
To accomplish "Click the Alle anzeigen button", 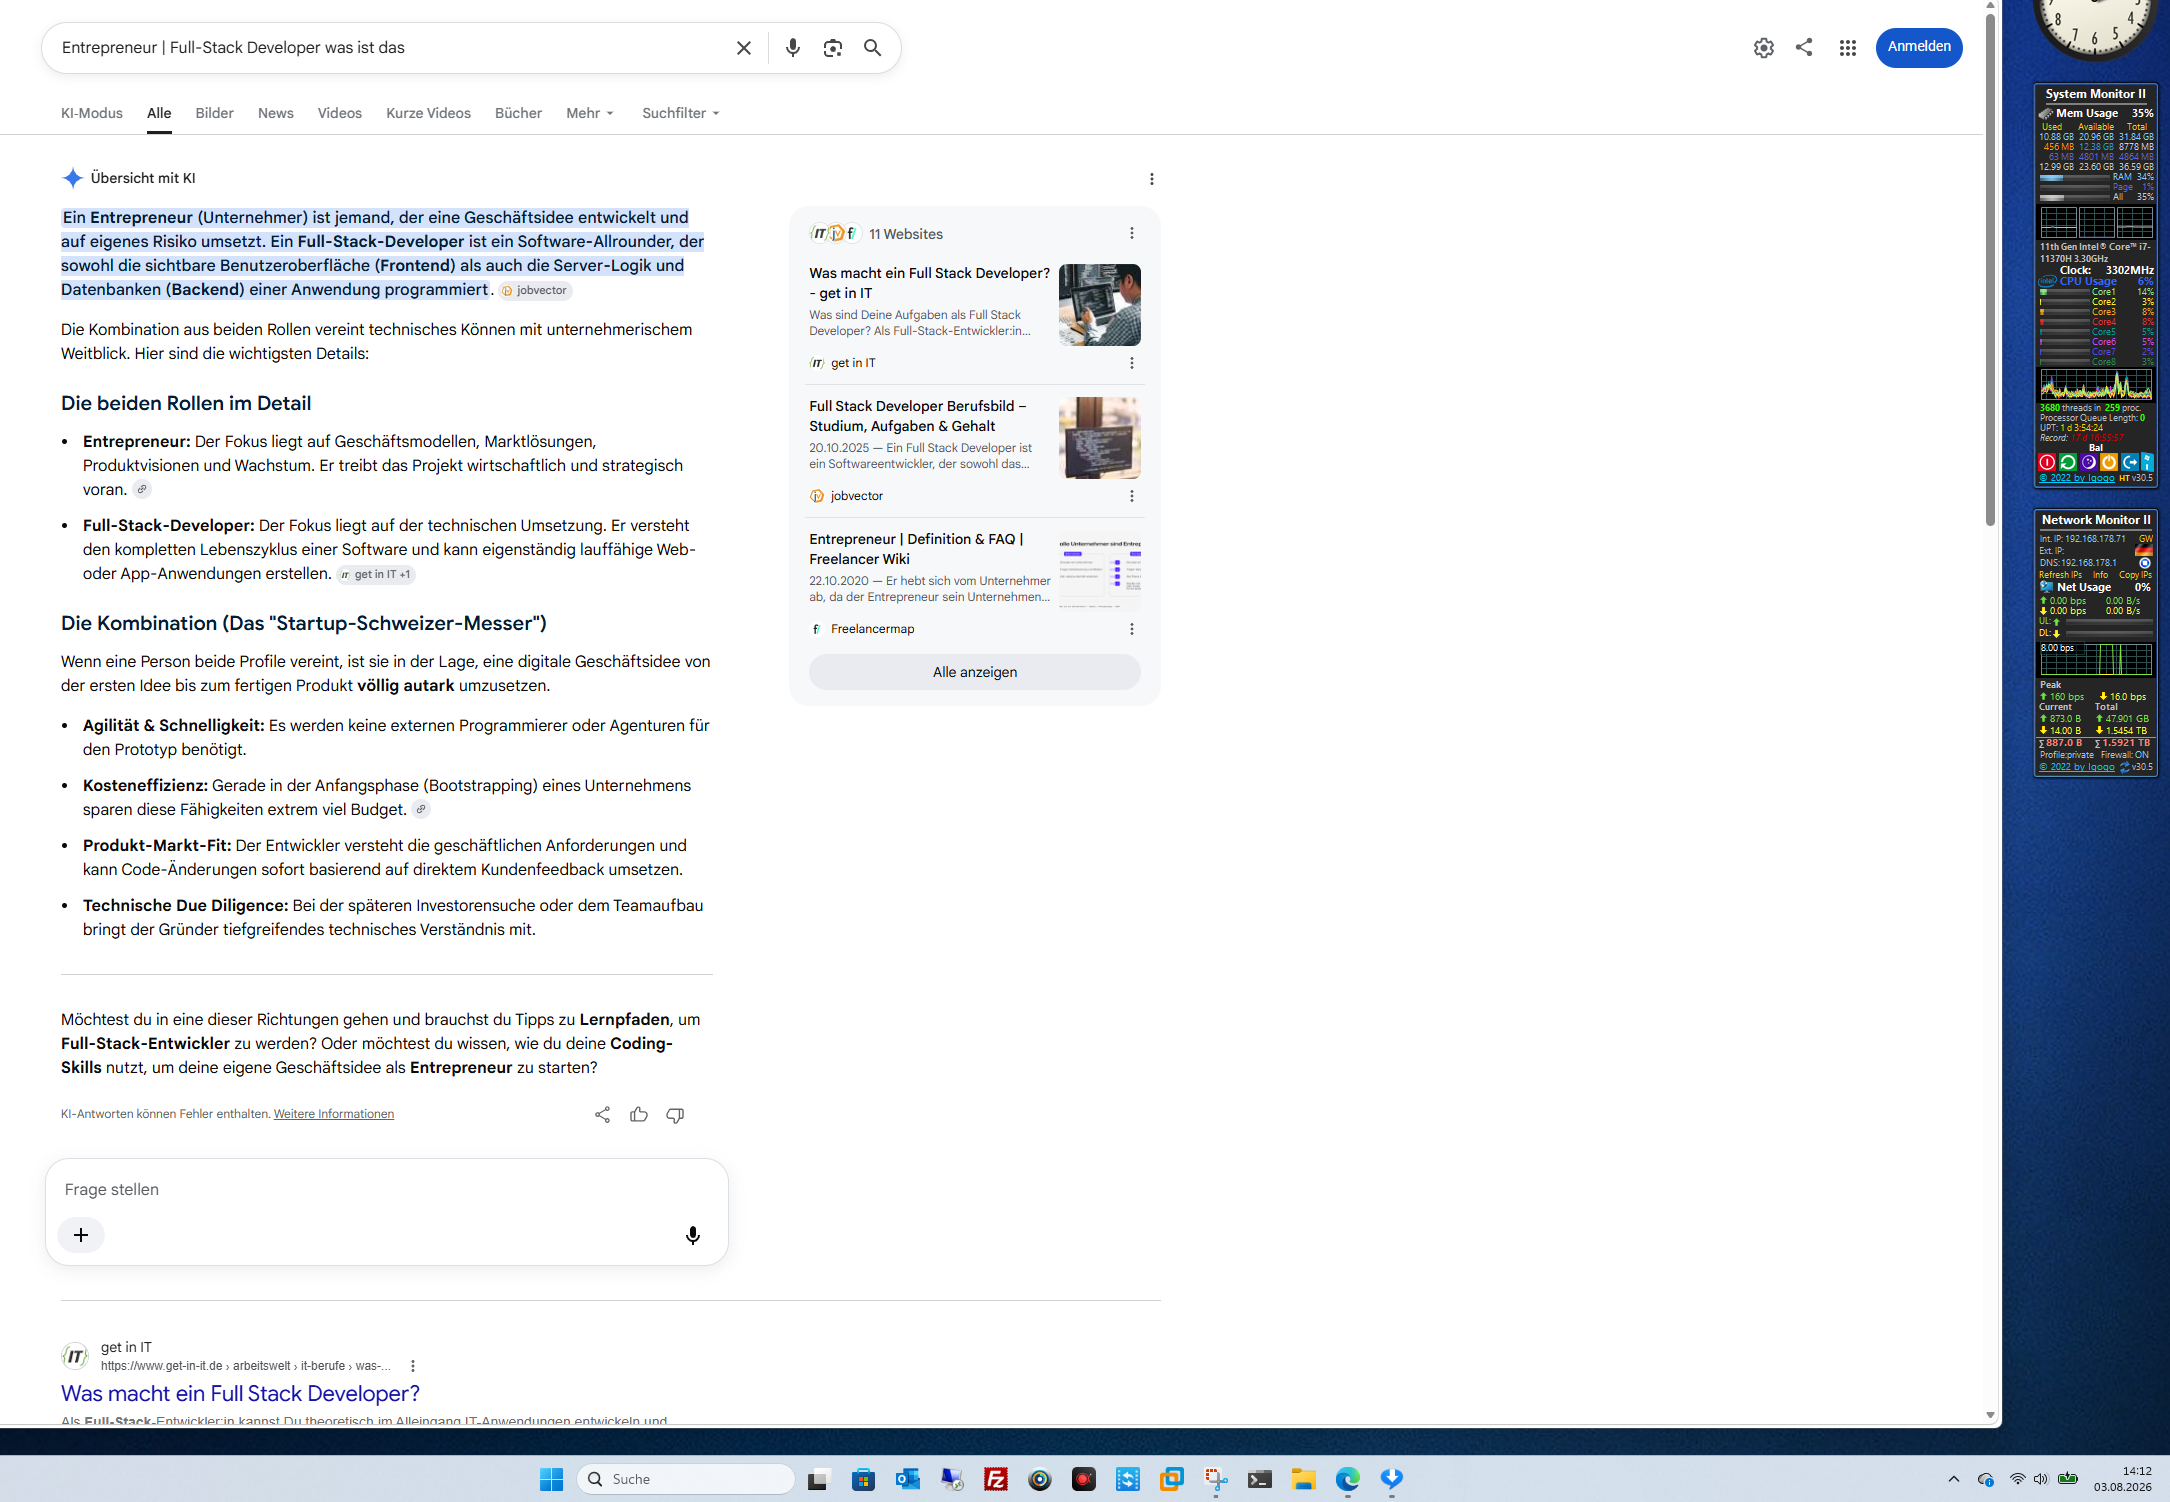I will point(975,672).
